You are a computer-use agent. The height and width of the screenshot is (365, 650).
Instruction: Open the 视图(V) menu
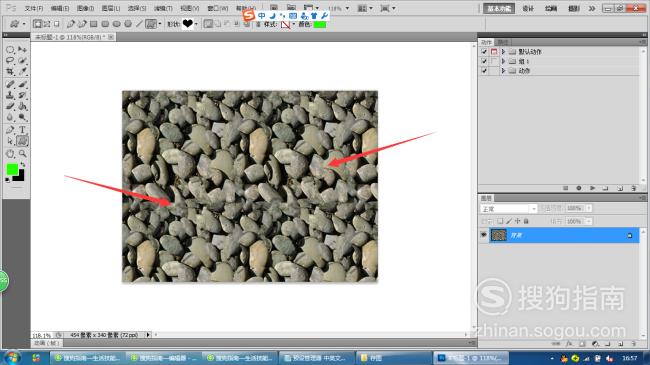(x=189, y=8)
